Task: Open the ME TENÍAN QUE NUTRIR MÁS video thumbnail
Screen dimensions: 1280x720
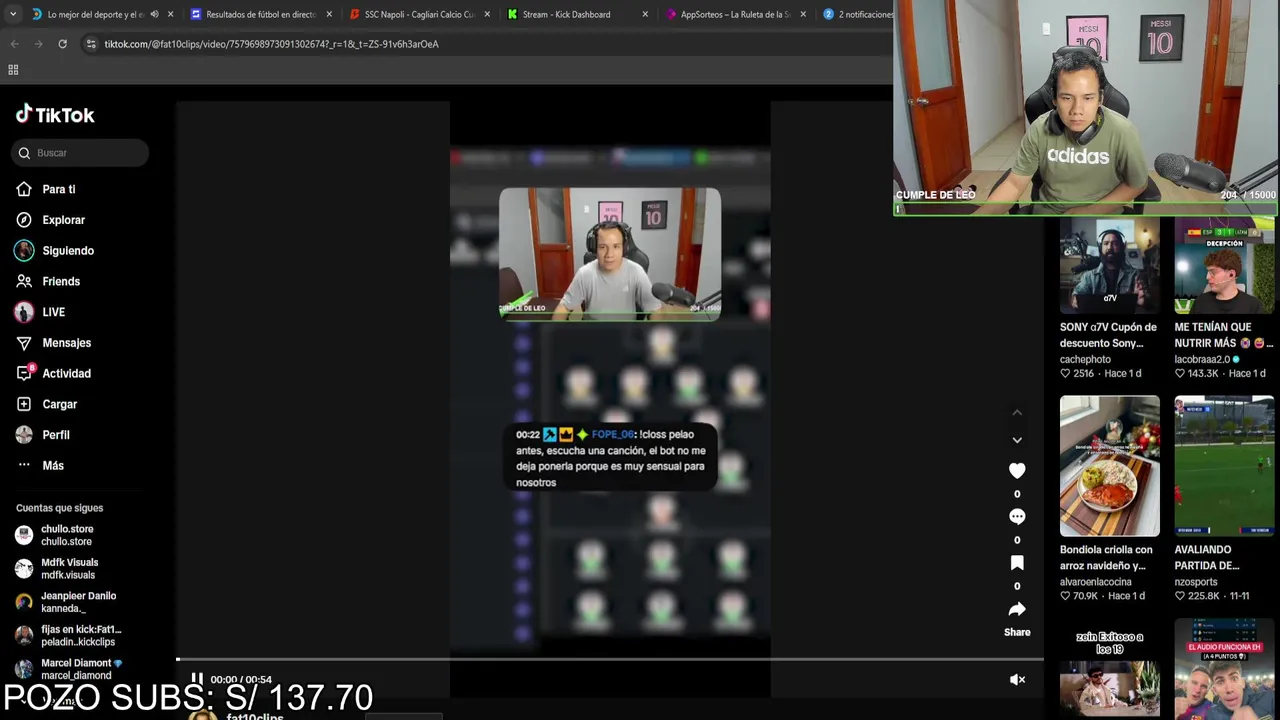Action: (x=1224, y=265)
